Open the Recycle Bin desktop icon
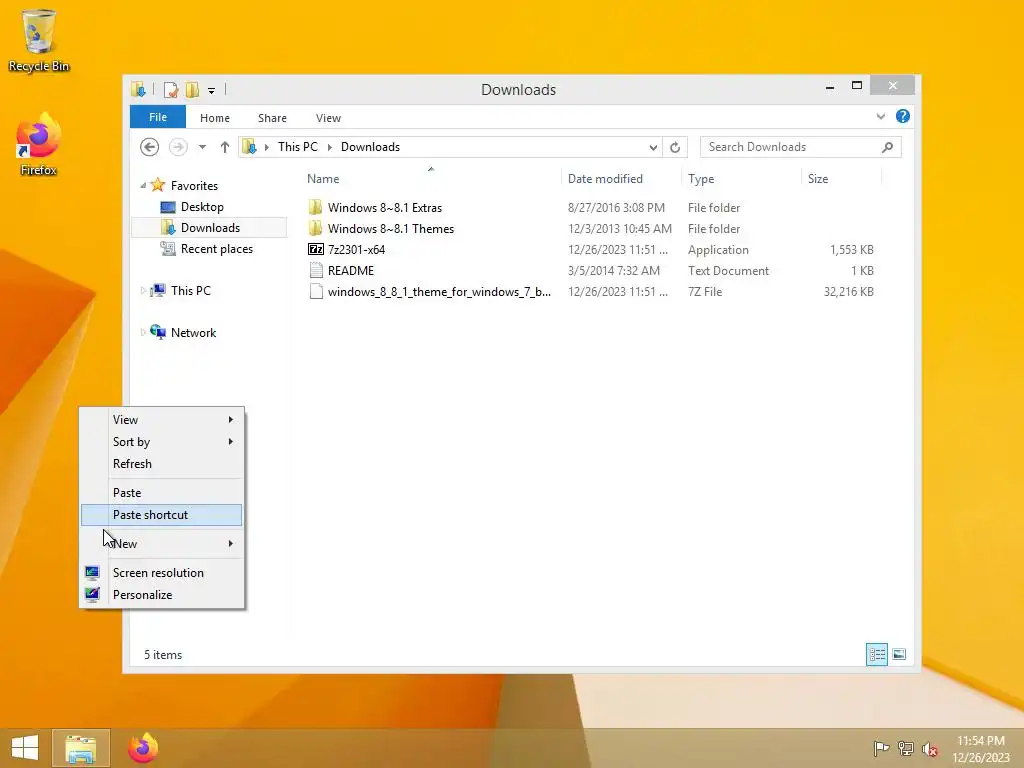The image size is (1024, 768). click(x=39, y=40)
